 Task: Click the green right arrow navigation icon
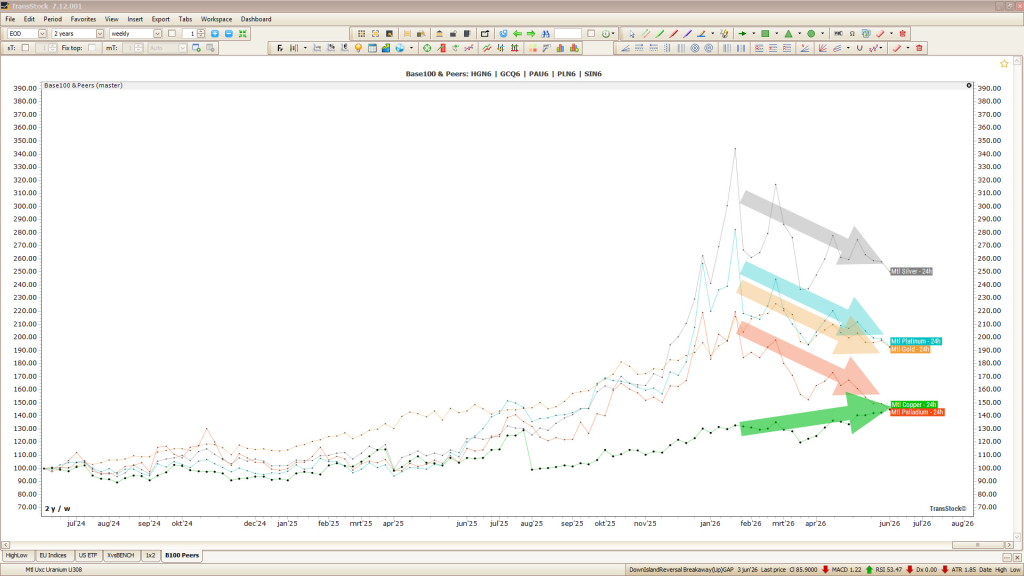tap(531, 33)
